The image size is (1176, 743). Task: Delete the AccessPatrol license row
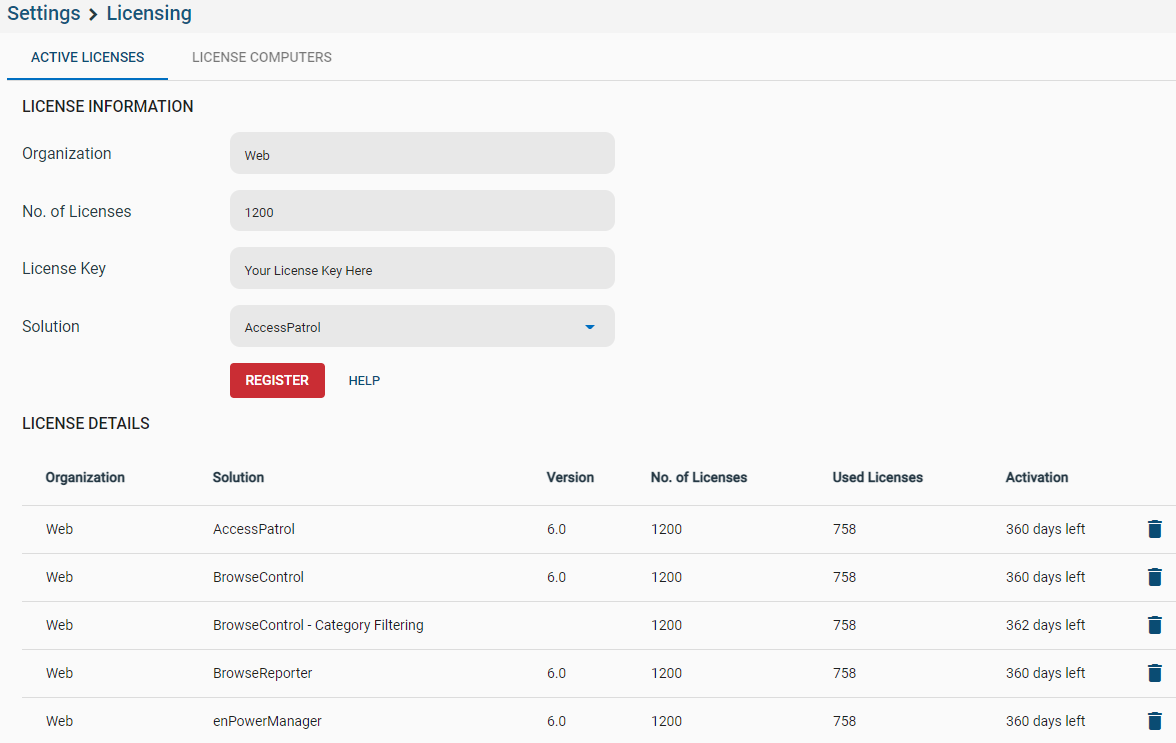coord(1154,529)
